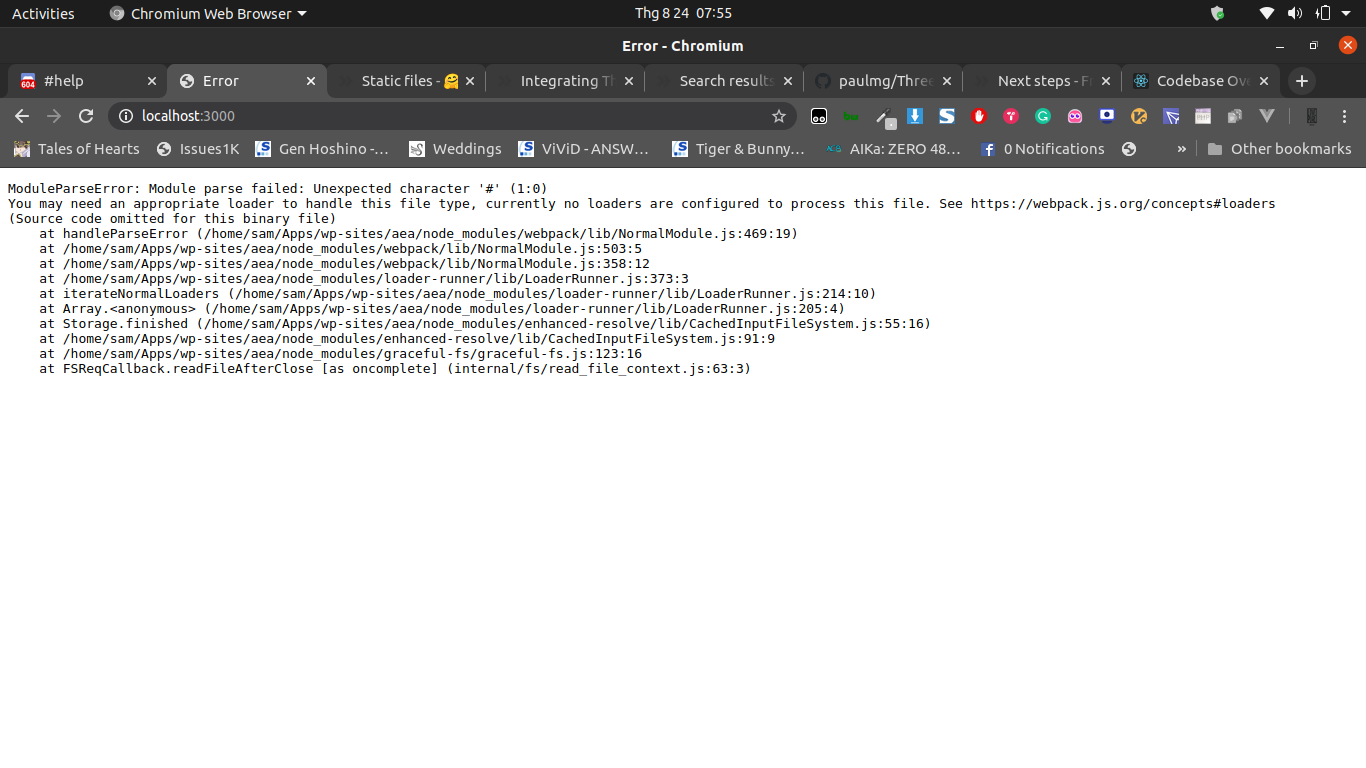Open the Chromium Web Browser app menu
The width and height of the screenshot is (1366, 768).
point(207,14)
